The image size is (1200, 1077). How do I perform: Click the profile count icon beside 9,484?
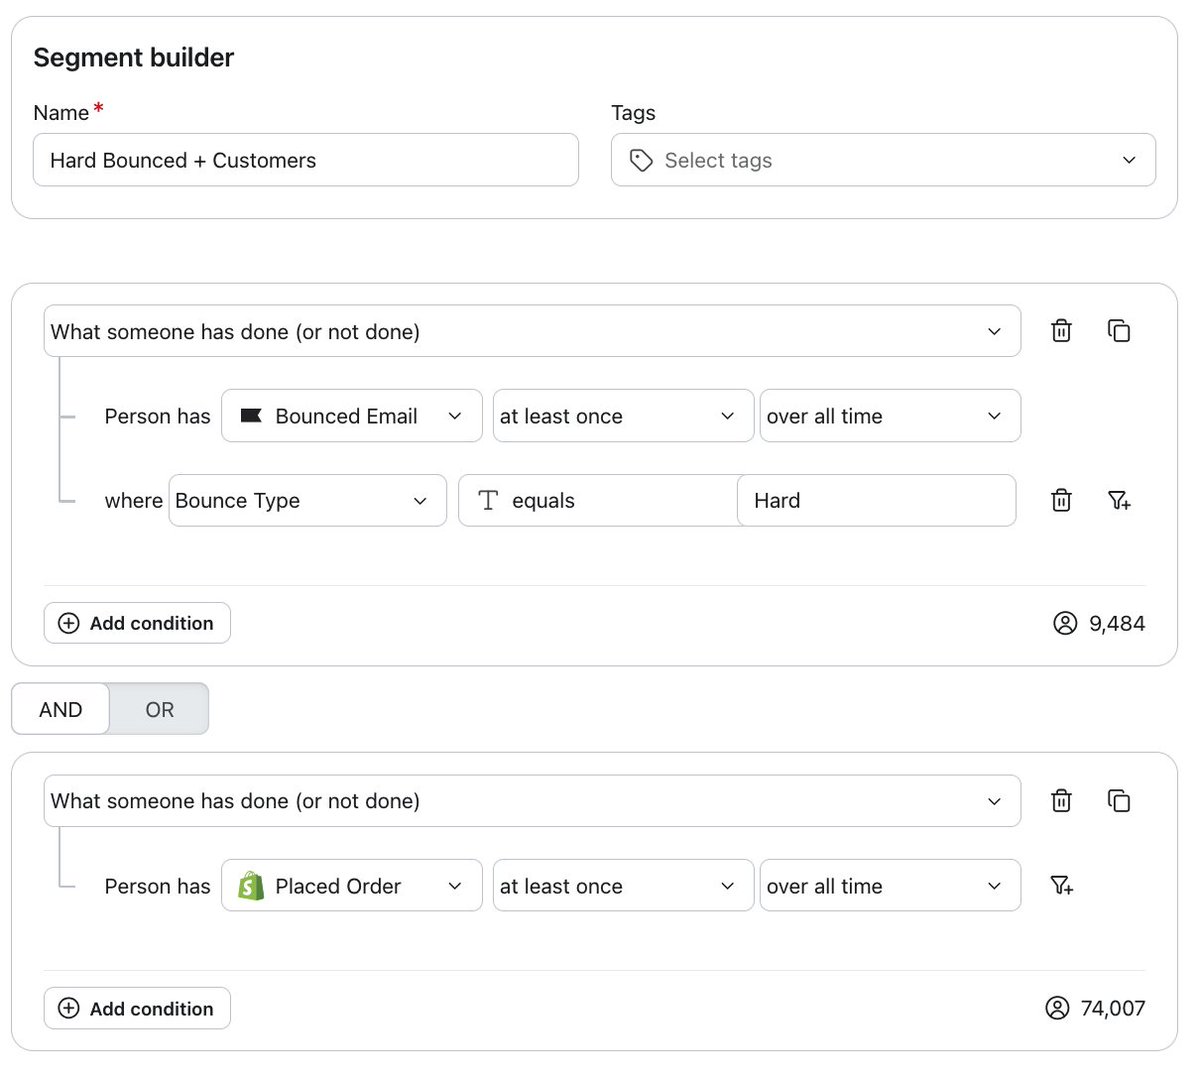(1065, 623)
